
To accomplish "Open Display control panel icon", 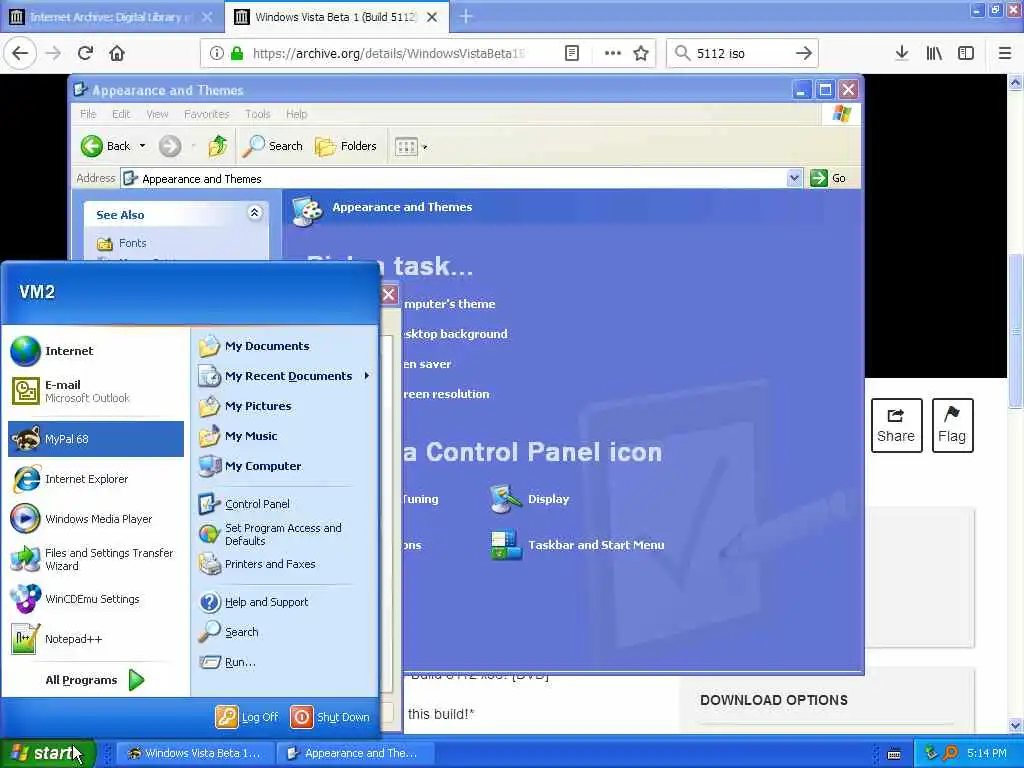I will (x=530, y=500).
